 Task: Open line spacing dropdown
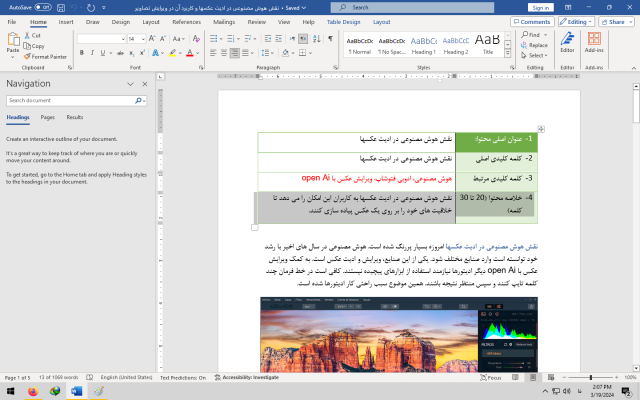(268, 53)
